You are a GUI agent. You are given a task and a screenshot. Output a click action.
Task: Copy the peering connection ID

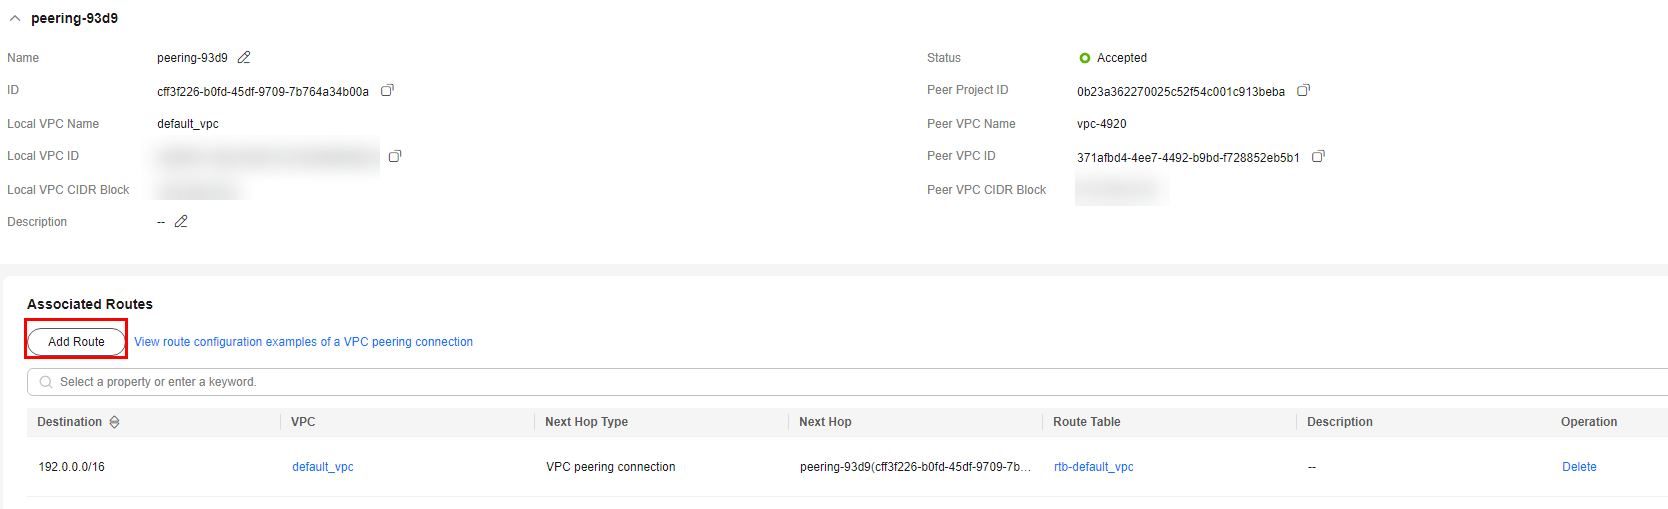click(387, 91)
